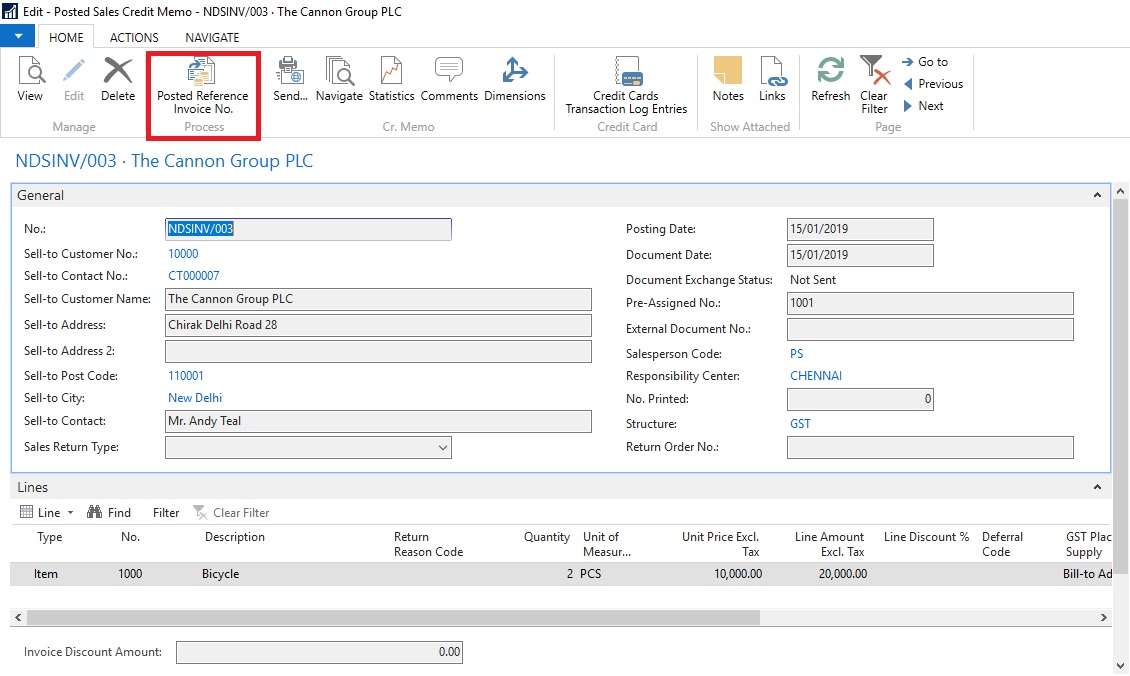The width and height of the screenshot is (1130, 676).
Task: Click the Line Amount Excl. Tax header
Action: click(829, 544)
